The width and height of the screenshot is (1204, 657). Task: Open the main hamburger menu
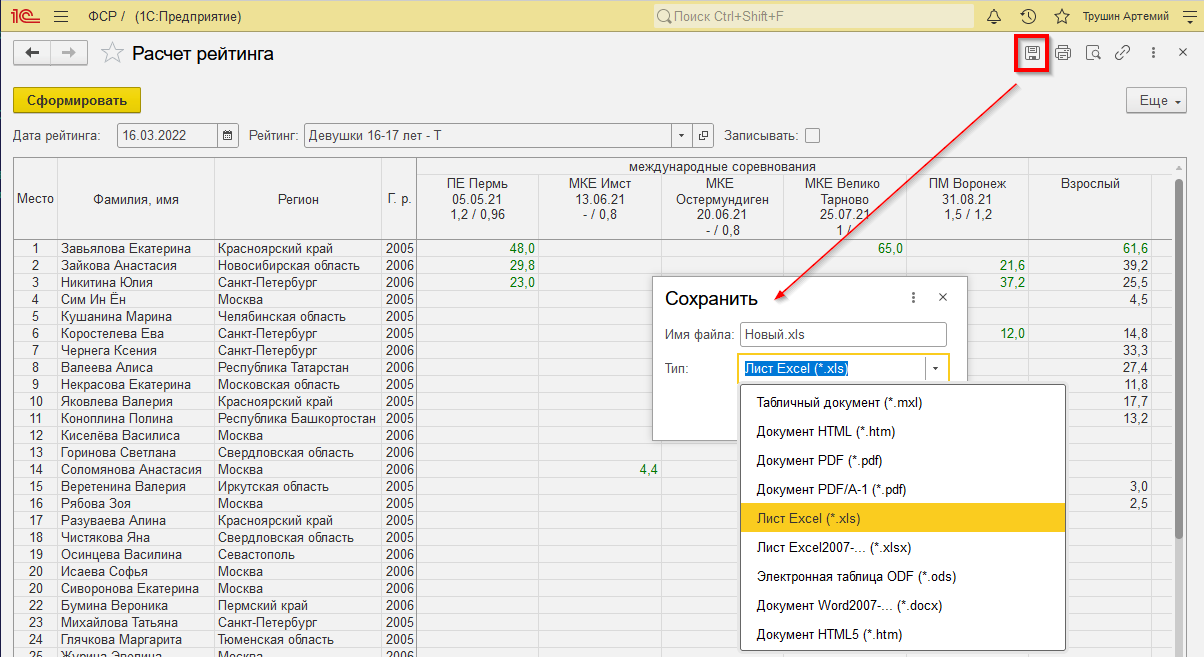tap(60, 16)
